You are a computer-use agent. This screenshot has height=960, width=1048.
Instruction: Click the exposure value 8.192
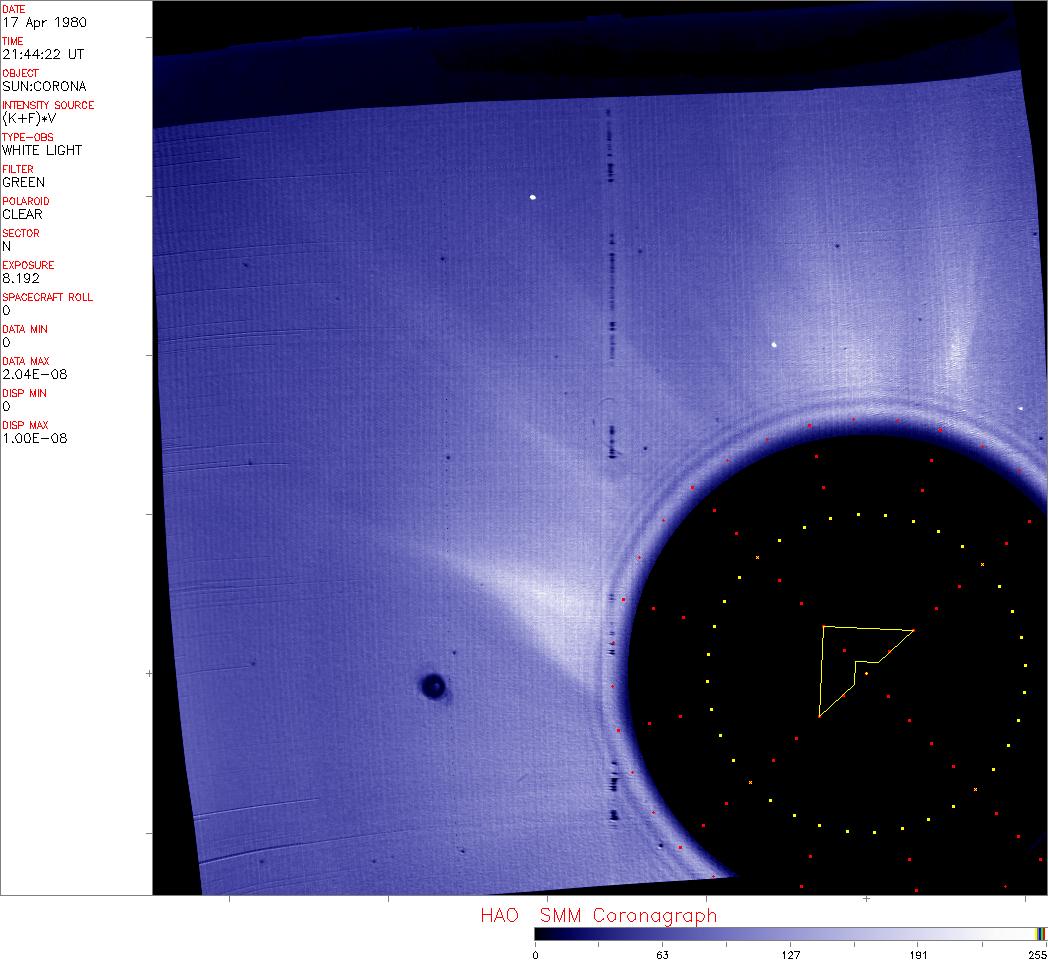[x=21, y=278]
